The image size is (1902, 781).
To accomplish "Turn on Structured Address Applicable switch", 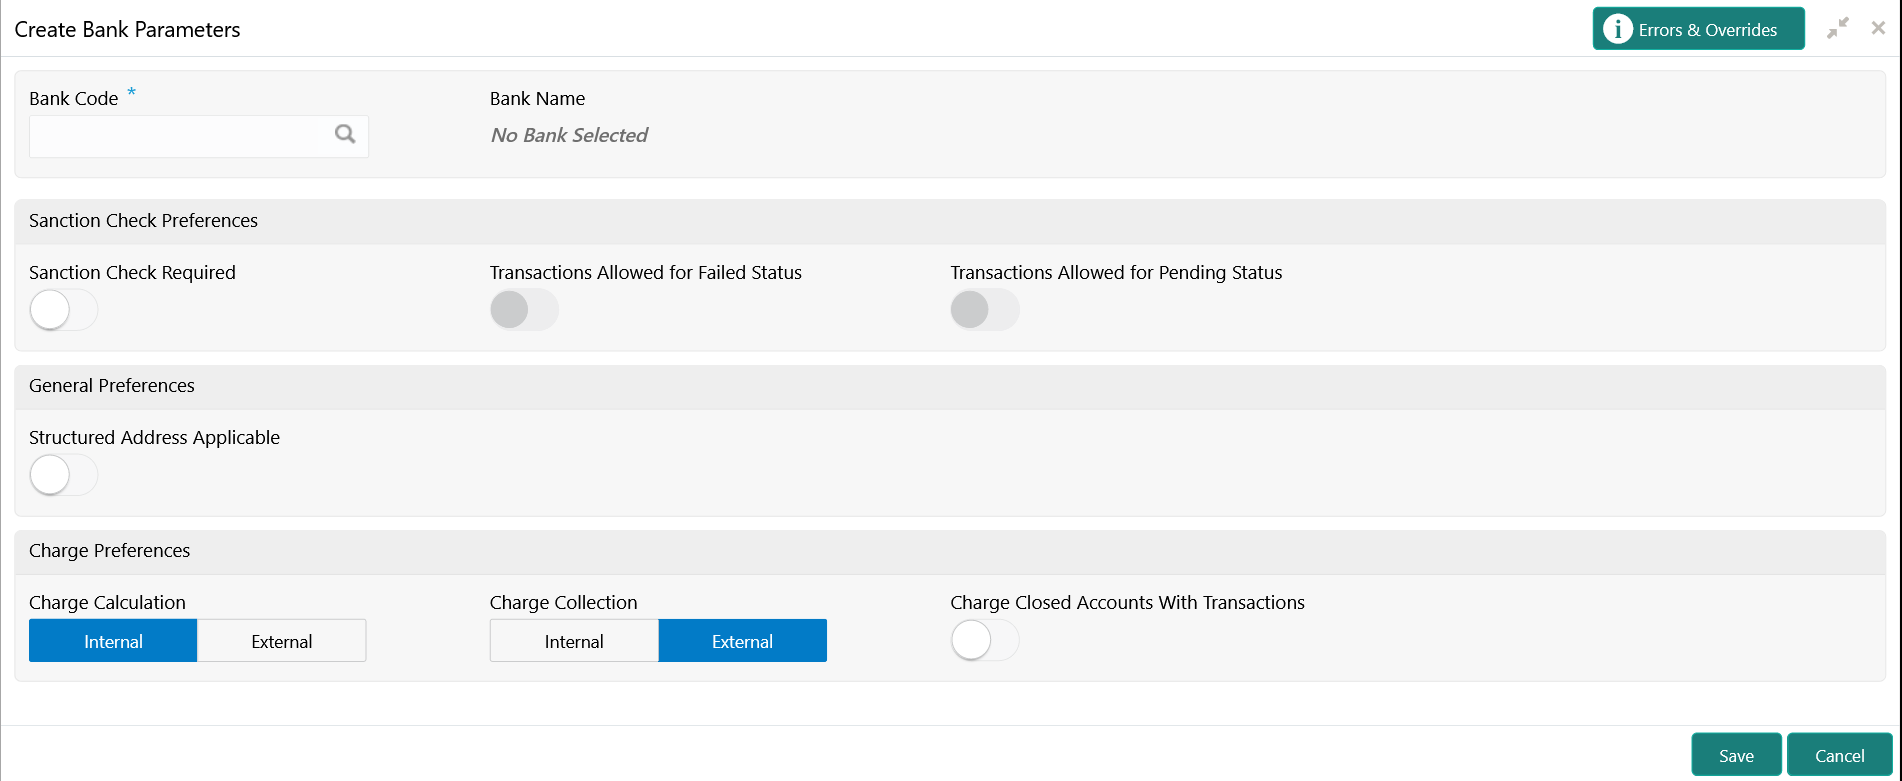I will pos(64,475).
